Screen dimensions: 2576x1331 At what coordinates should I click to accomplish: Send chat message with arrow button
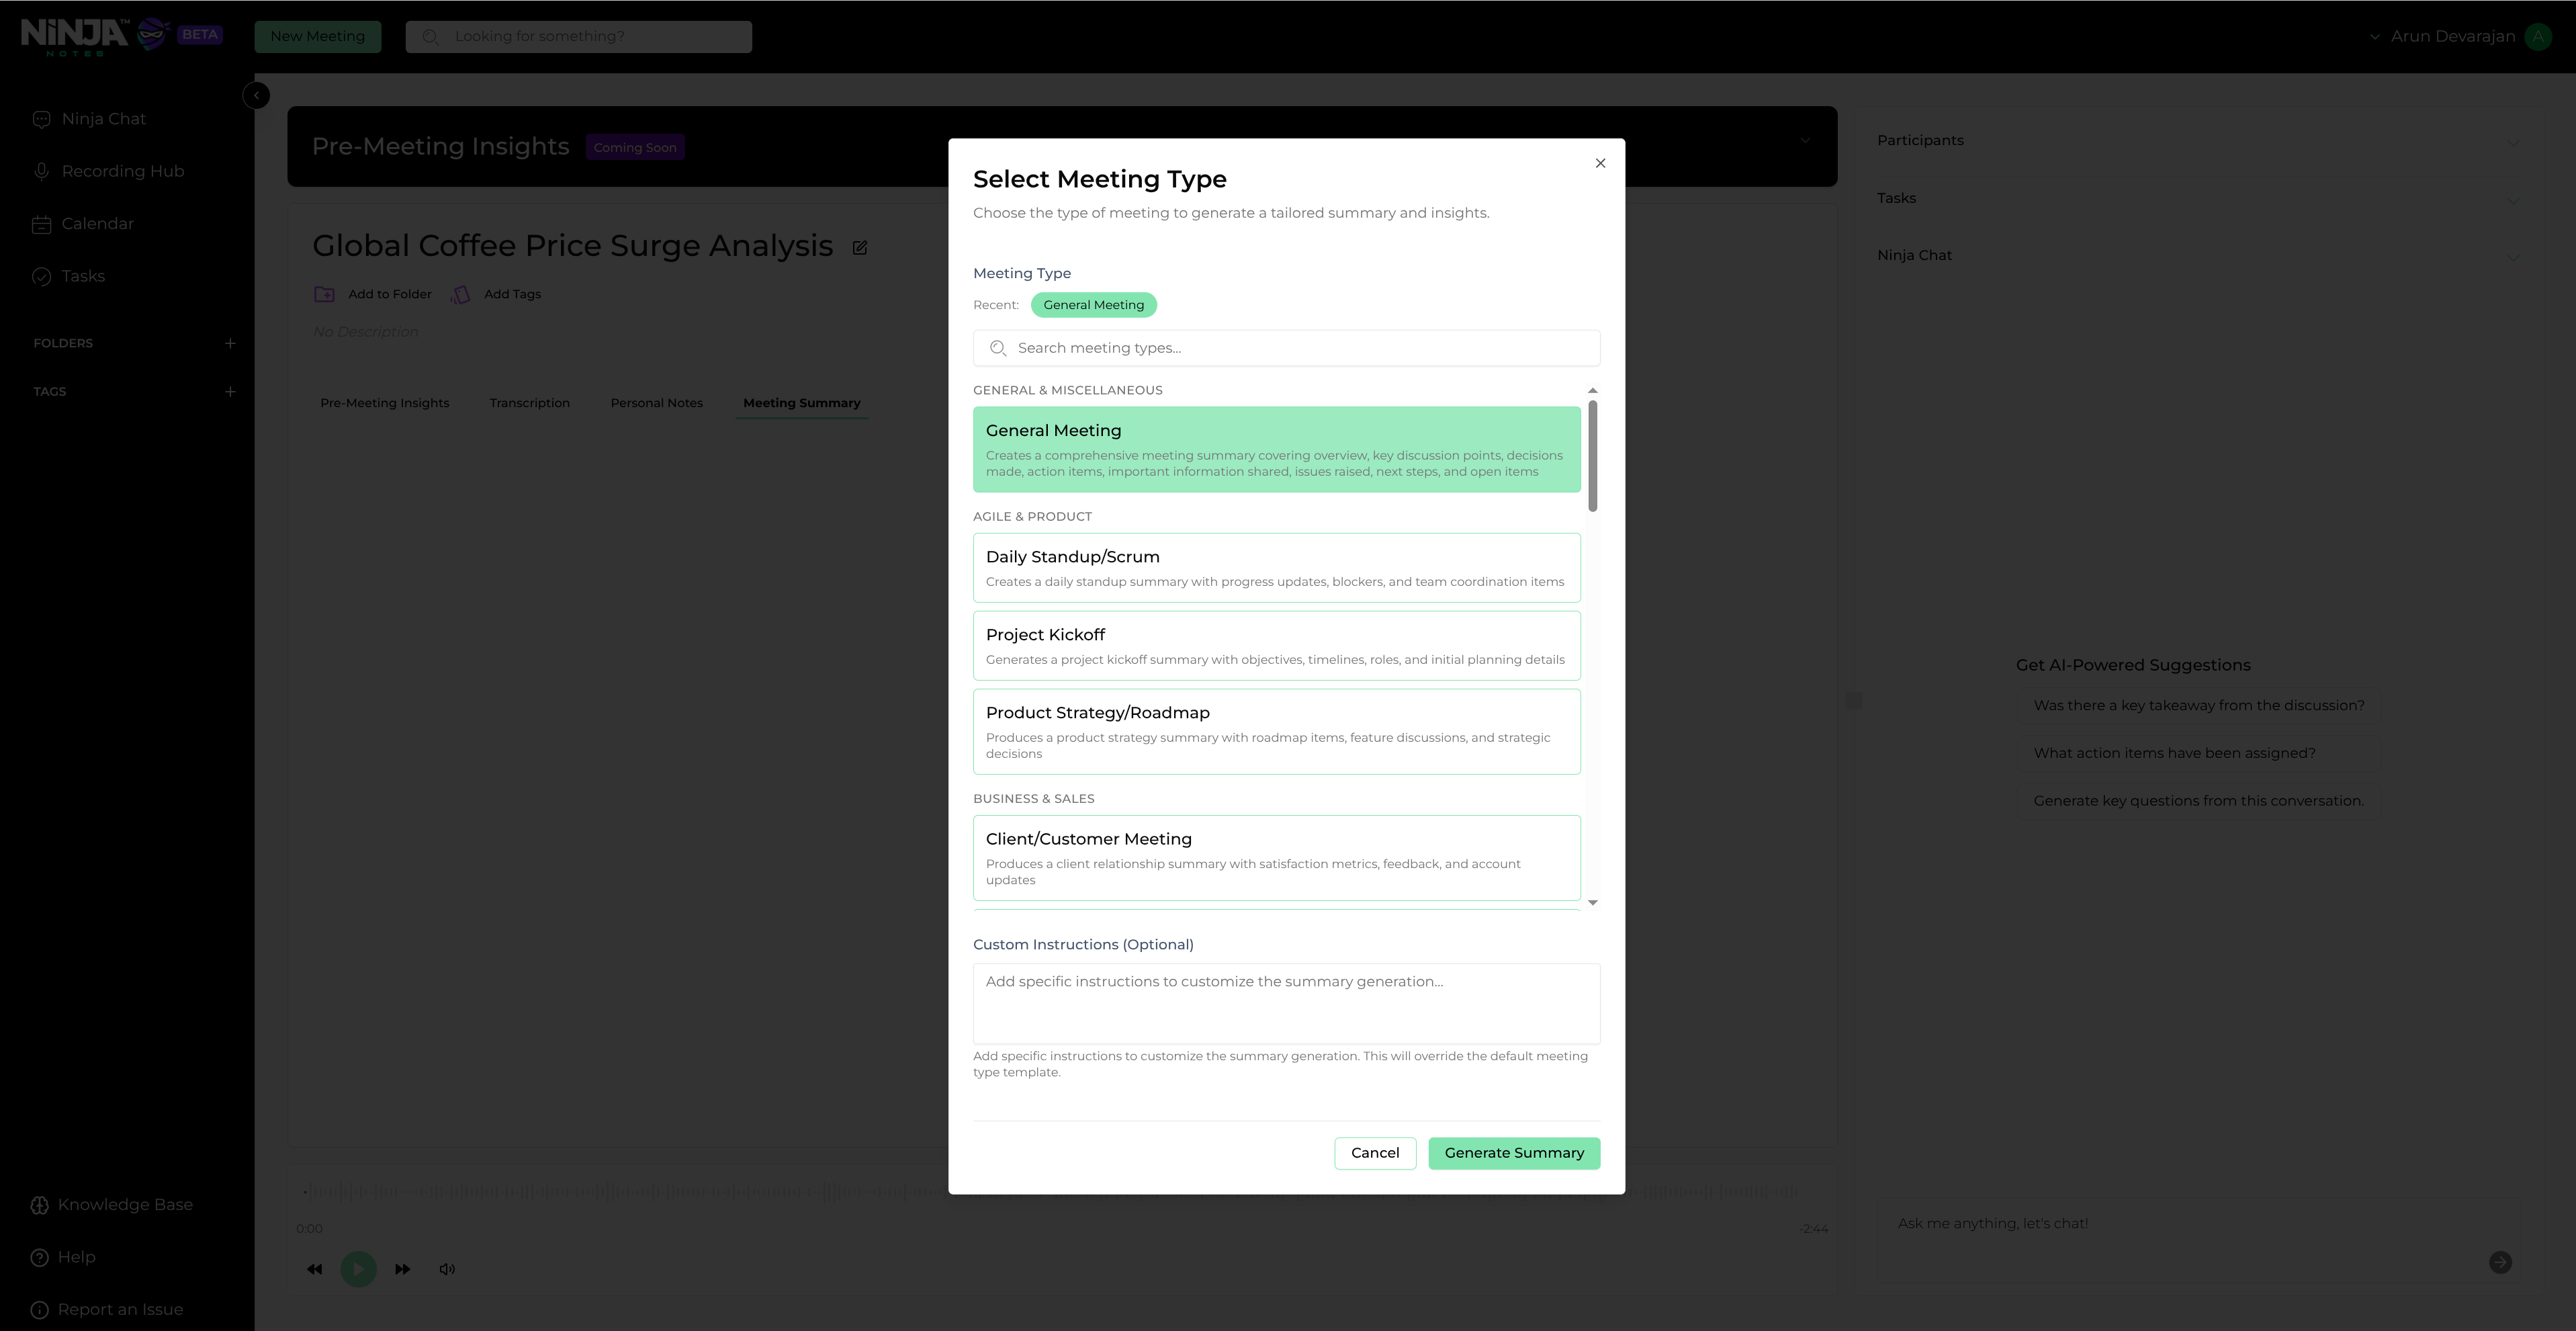2499,1262
